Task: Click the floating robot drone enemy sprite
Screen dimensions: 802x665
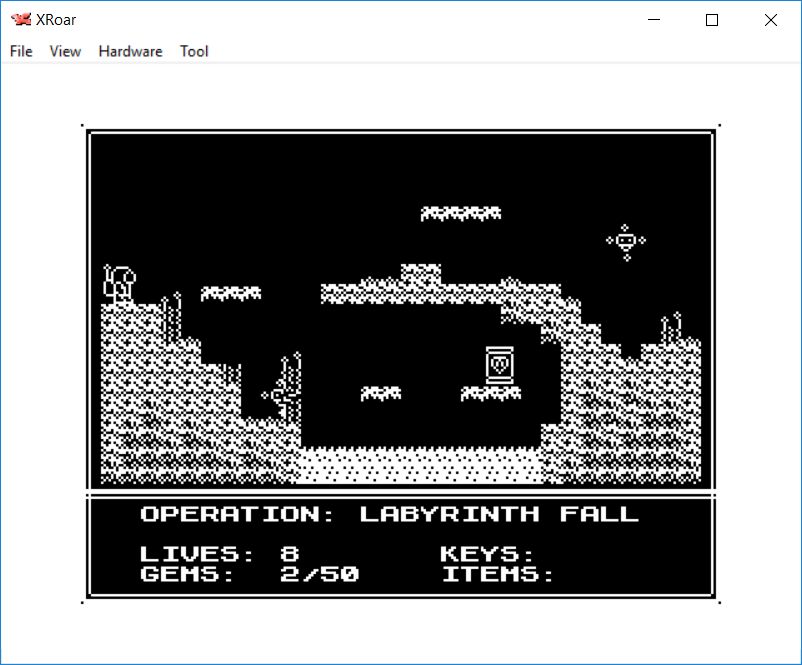Action: click(x=626, y=242)
